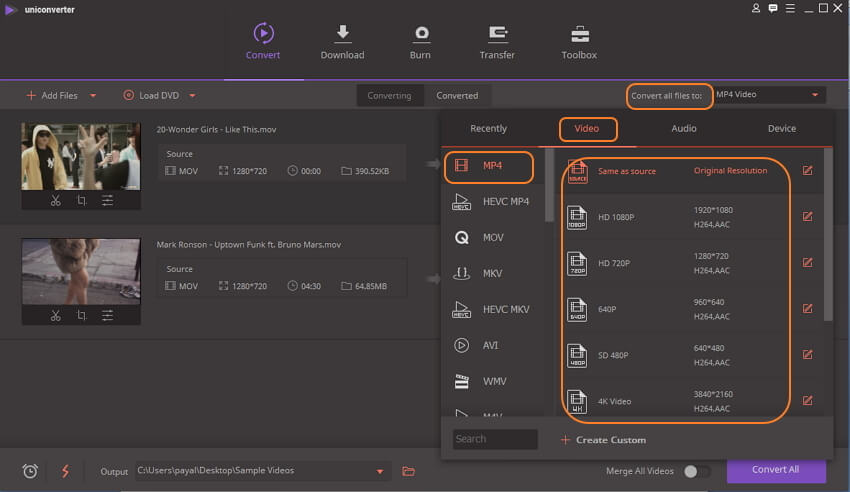Click the 20-Wonder Girls - Like This.mov filename
The width and height of the screenshot is (850, 492).
[216, 130]
